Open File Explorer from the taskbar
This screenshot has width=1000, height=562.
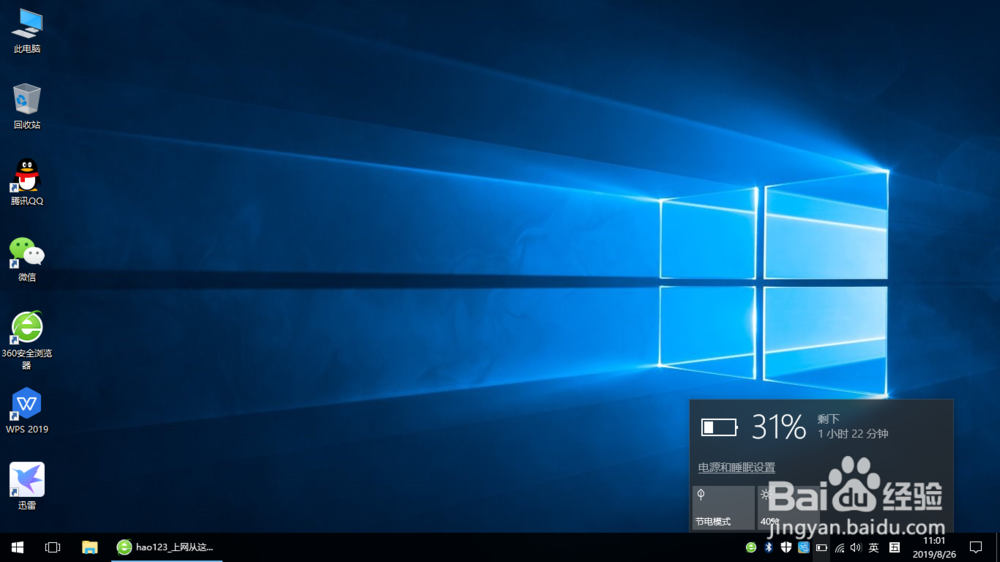[x=89, y=547]
